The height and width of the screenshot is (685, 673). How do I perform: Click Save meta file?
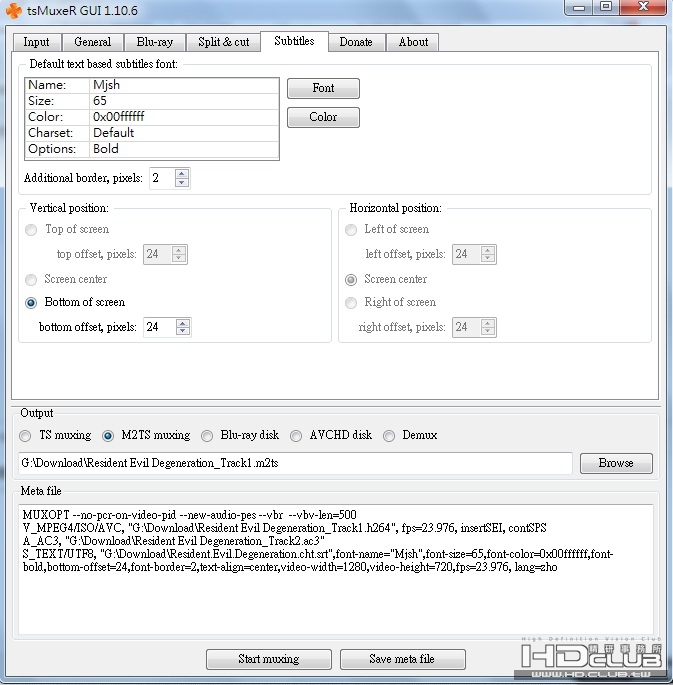click(402, 659)
